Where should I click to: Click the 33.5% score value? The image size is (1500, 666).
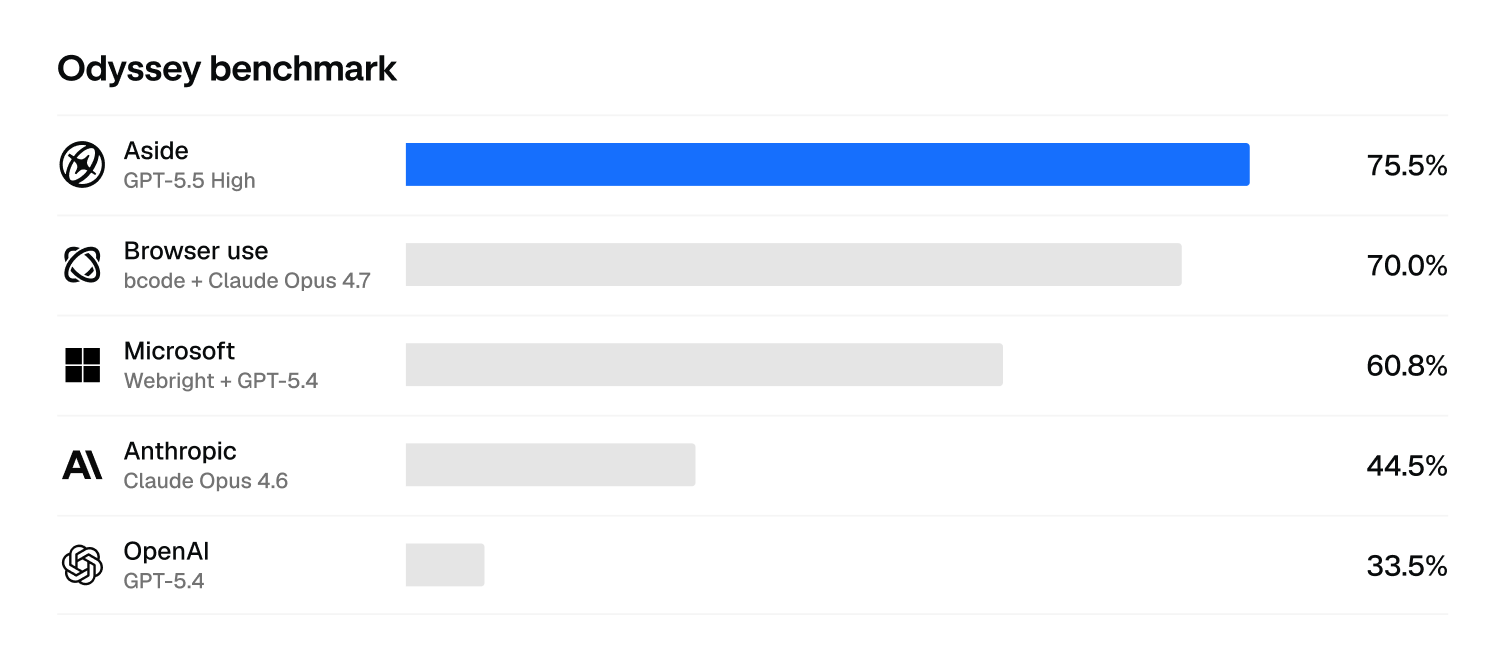(1407, 566)
